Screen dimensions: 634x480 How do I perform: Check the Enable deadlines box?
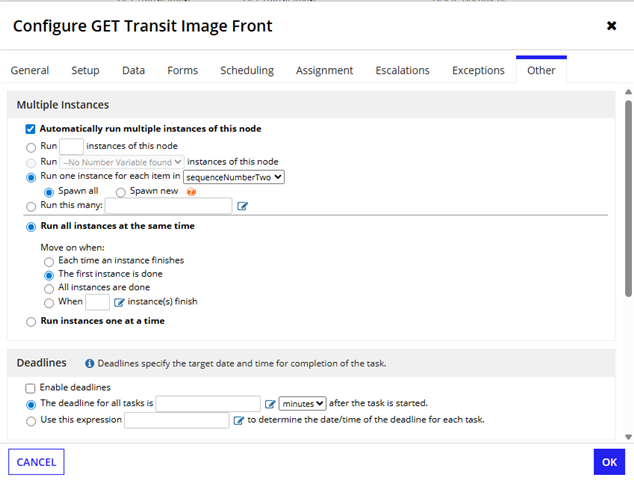(x=30, y=388)
